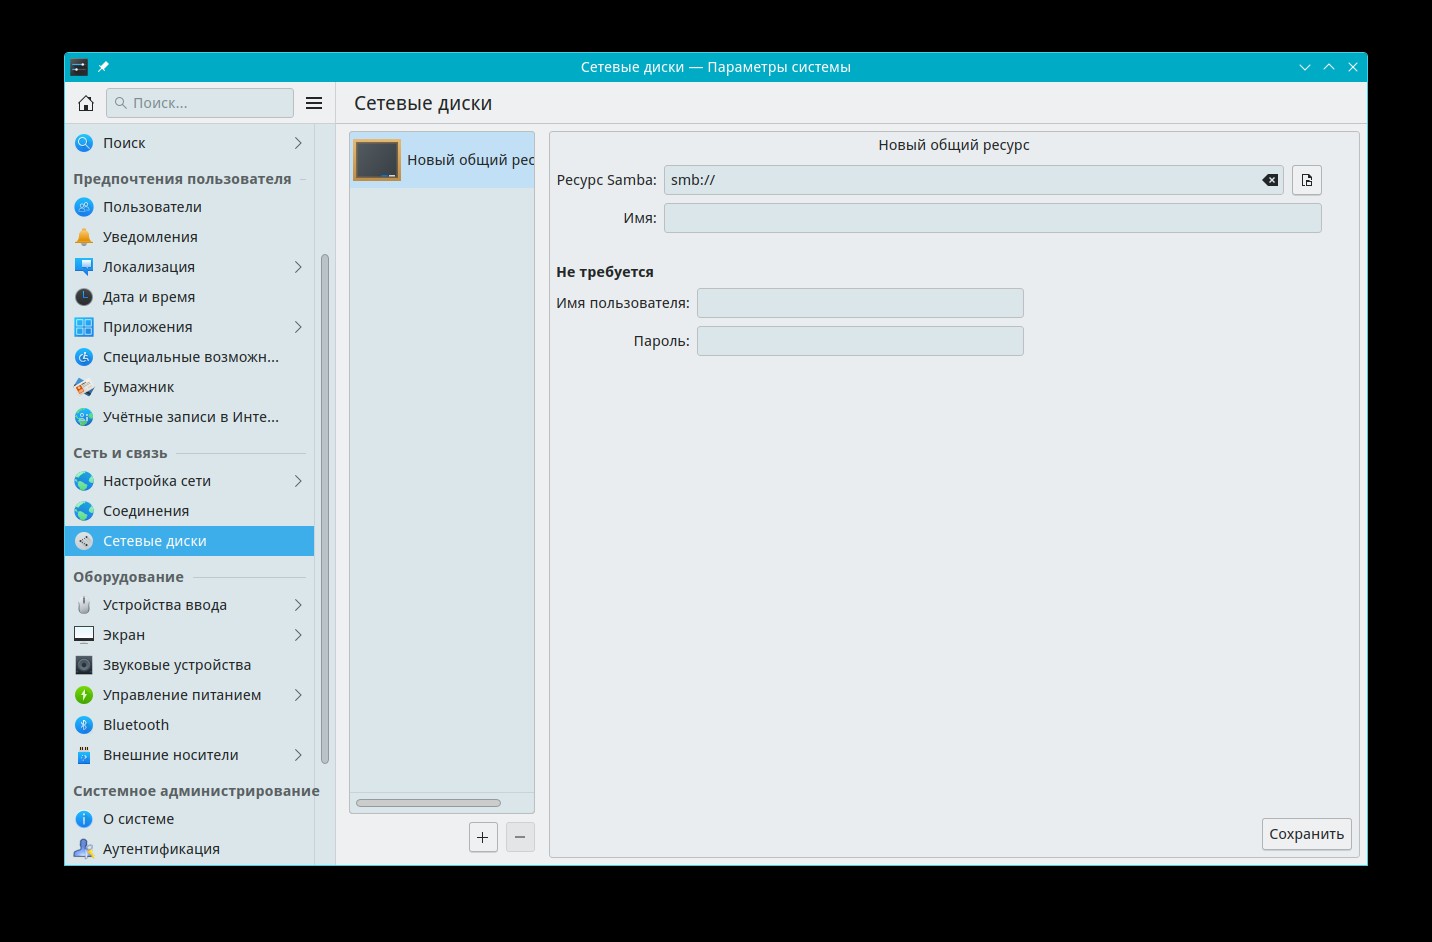Select Сетевые диски in sidebar
The width and height of the screenshot is (1432, 942).
tap(189, 541)
